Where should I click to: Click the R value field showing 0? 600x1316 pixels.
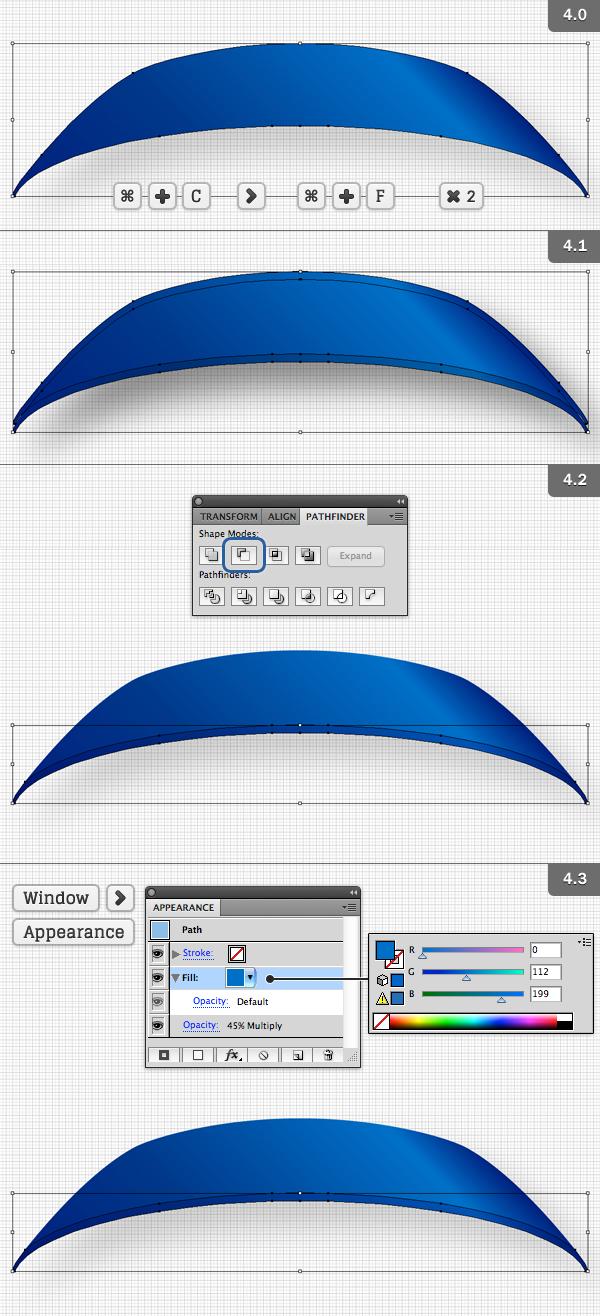546,950
